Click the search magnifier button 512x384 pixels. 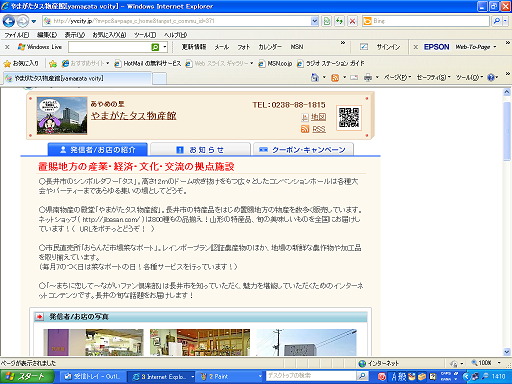(497, 21)
